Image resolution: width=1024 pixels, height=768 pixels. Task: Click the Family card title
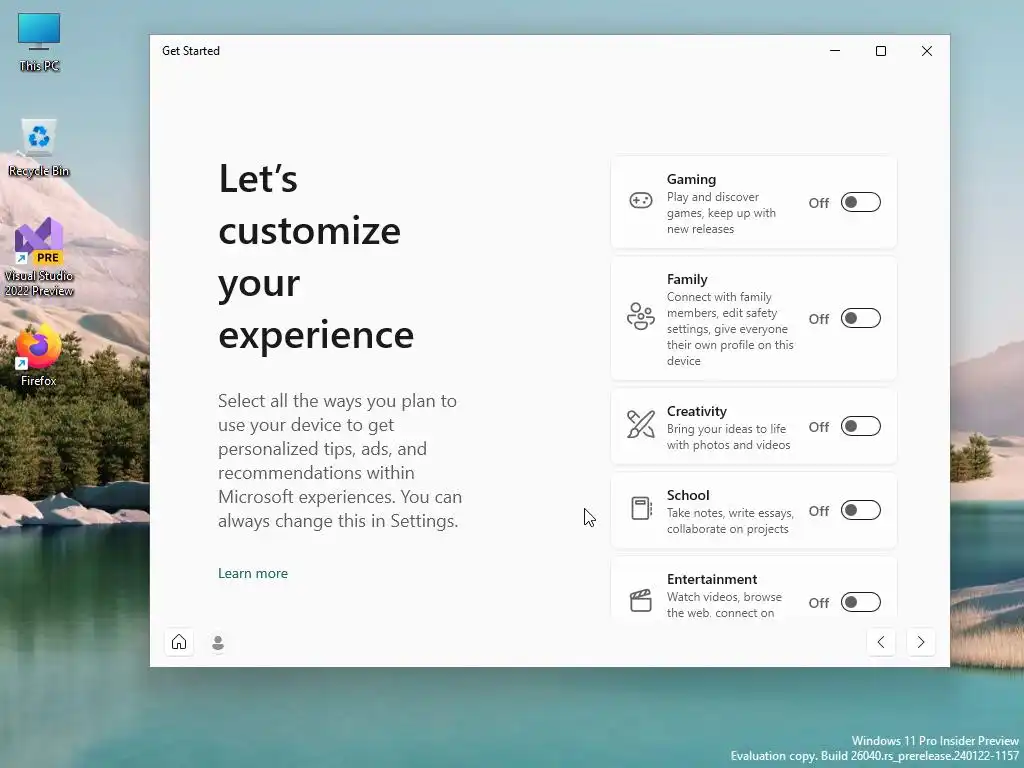click(687, 279)
